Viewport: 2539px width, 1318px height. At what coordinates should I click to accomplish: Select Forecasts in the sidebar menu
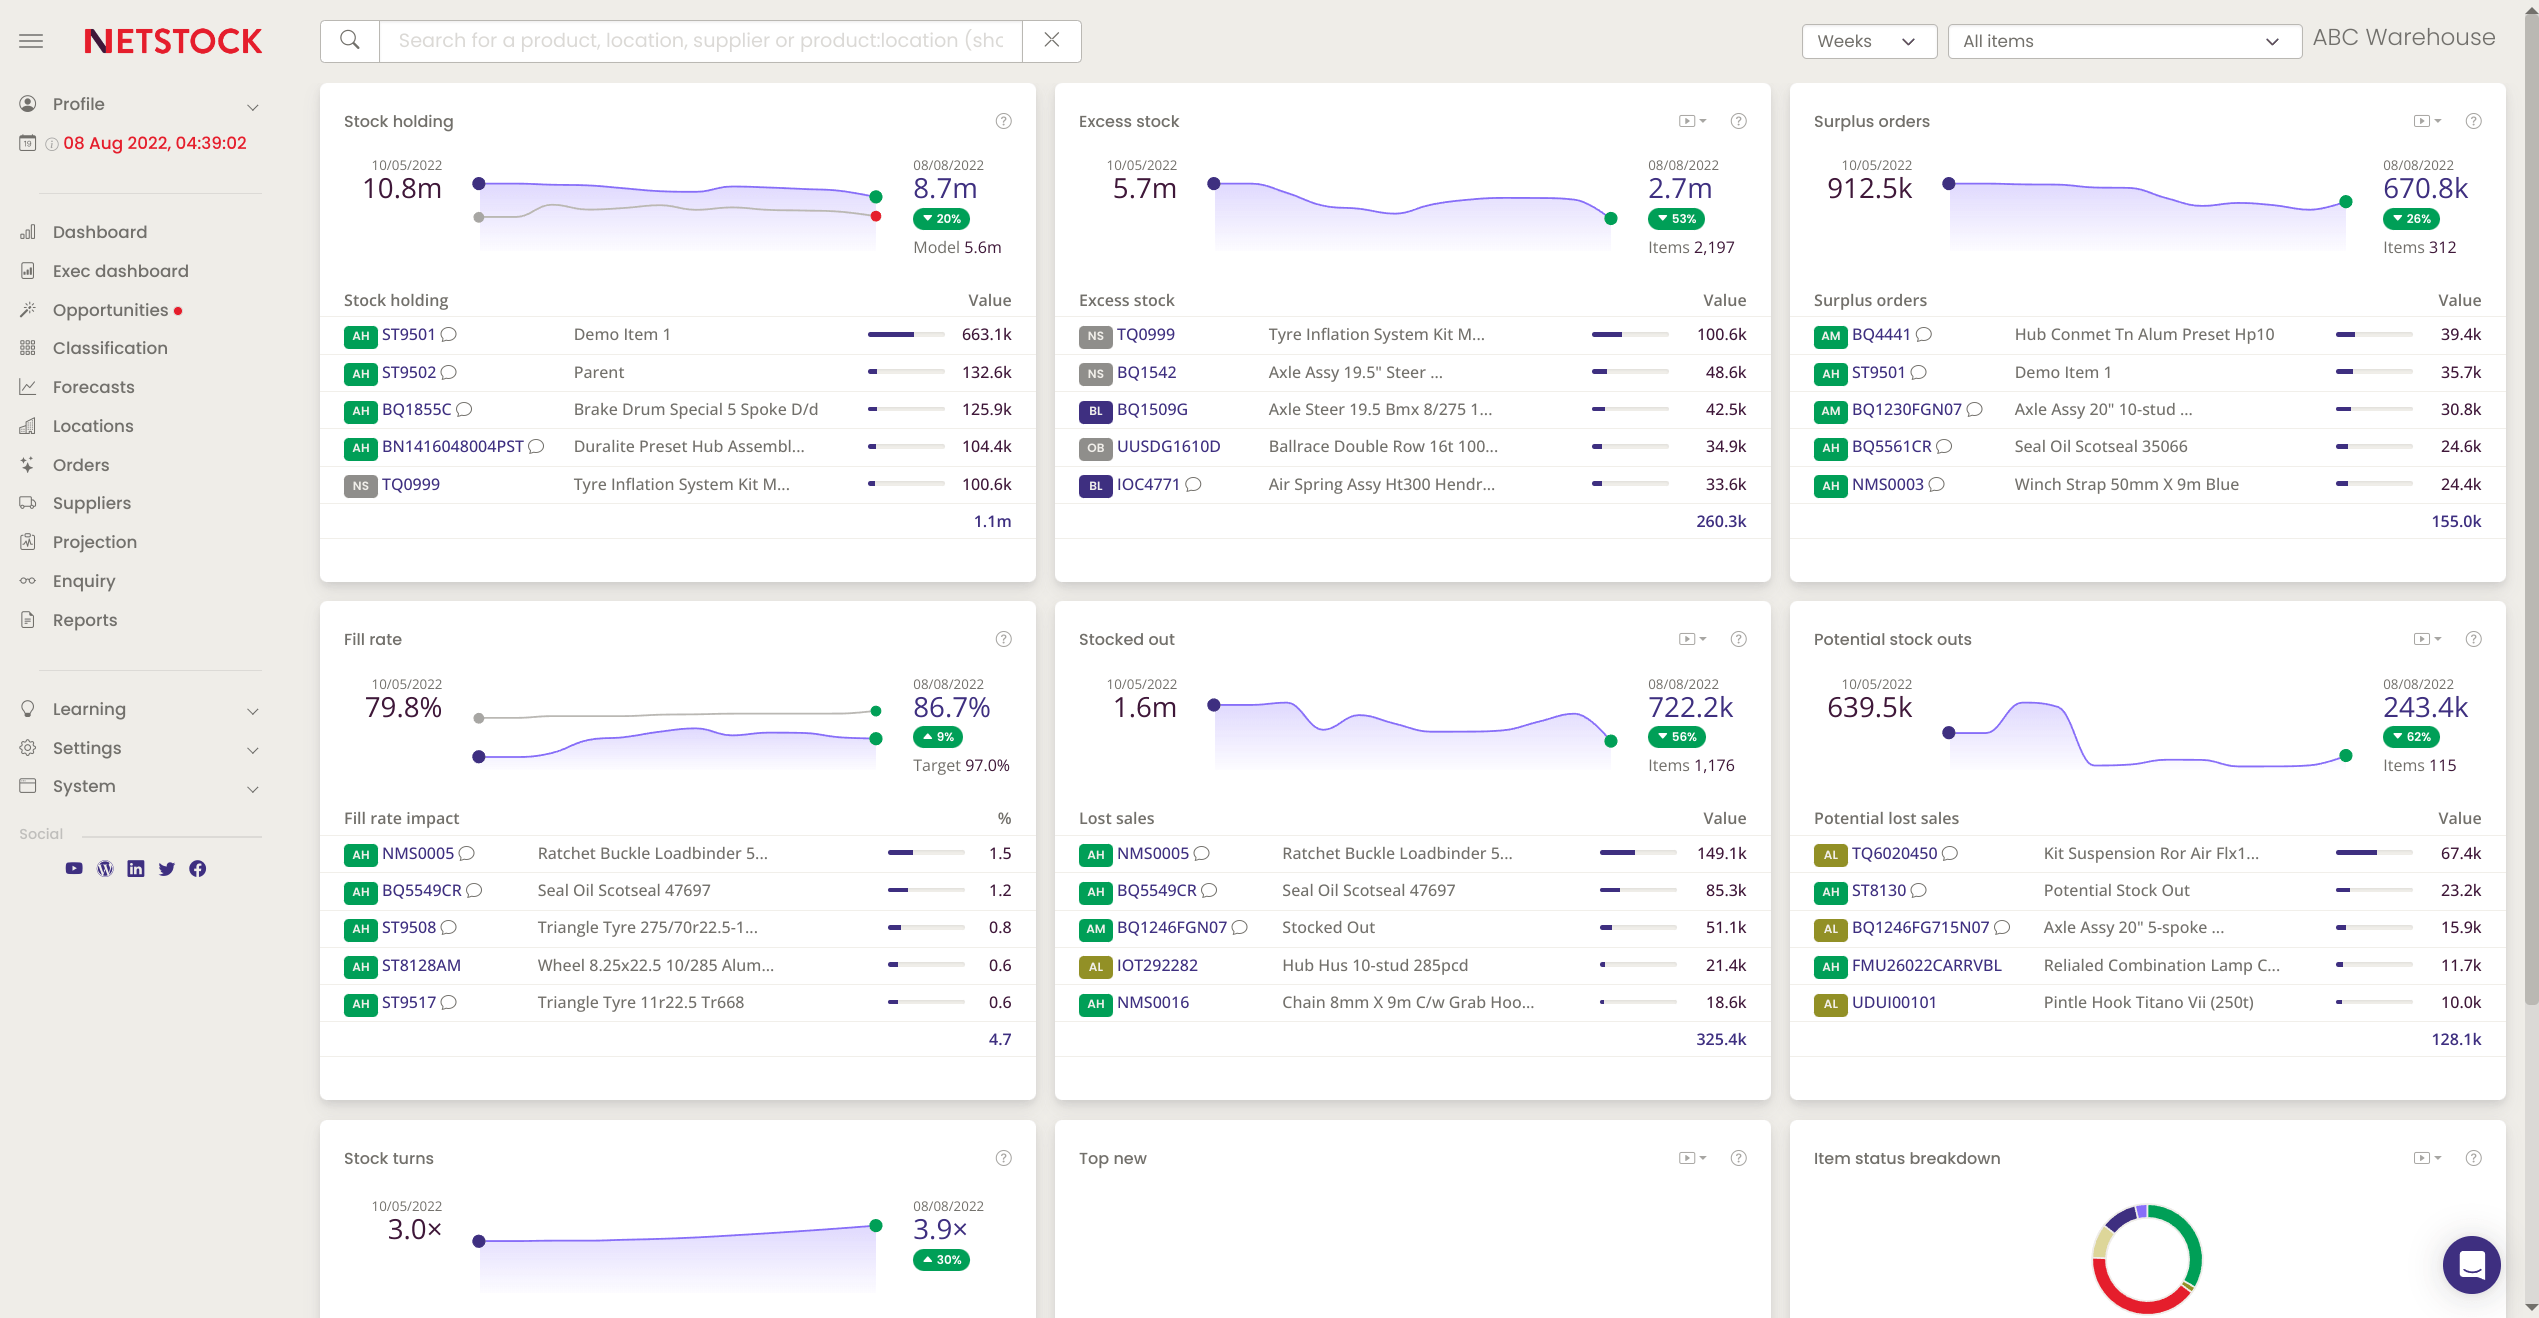(93, 387)
